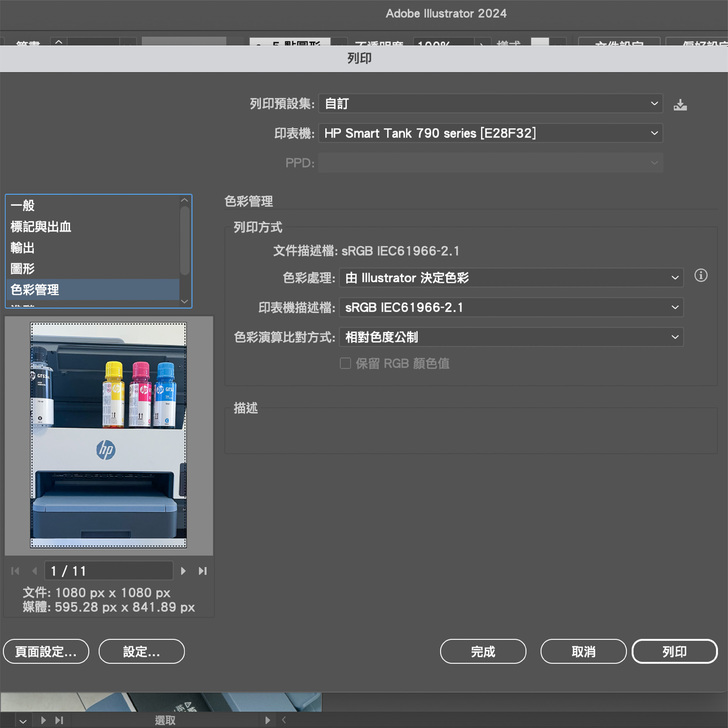Go to next preview page
728x728 pixels.
tap(183, 571)
